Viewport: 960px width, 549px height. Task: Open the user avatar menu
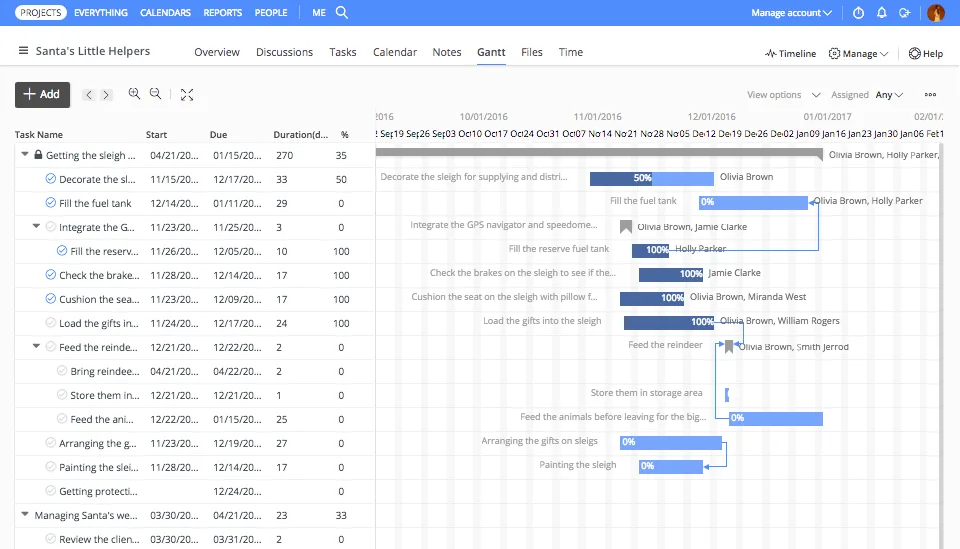click(x=936, y=12)
